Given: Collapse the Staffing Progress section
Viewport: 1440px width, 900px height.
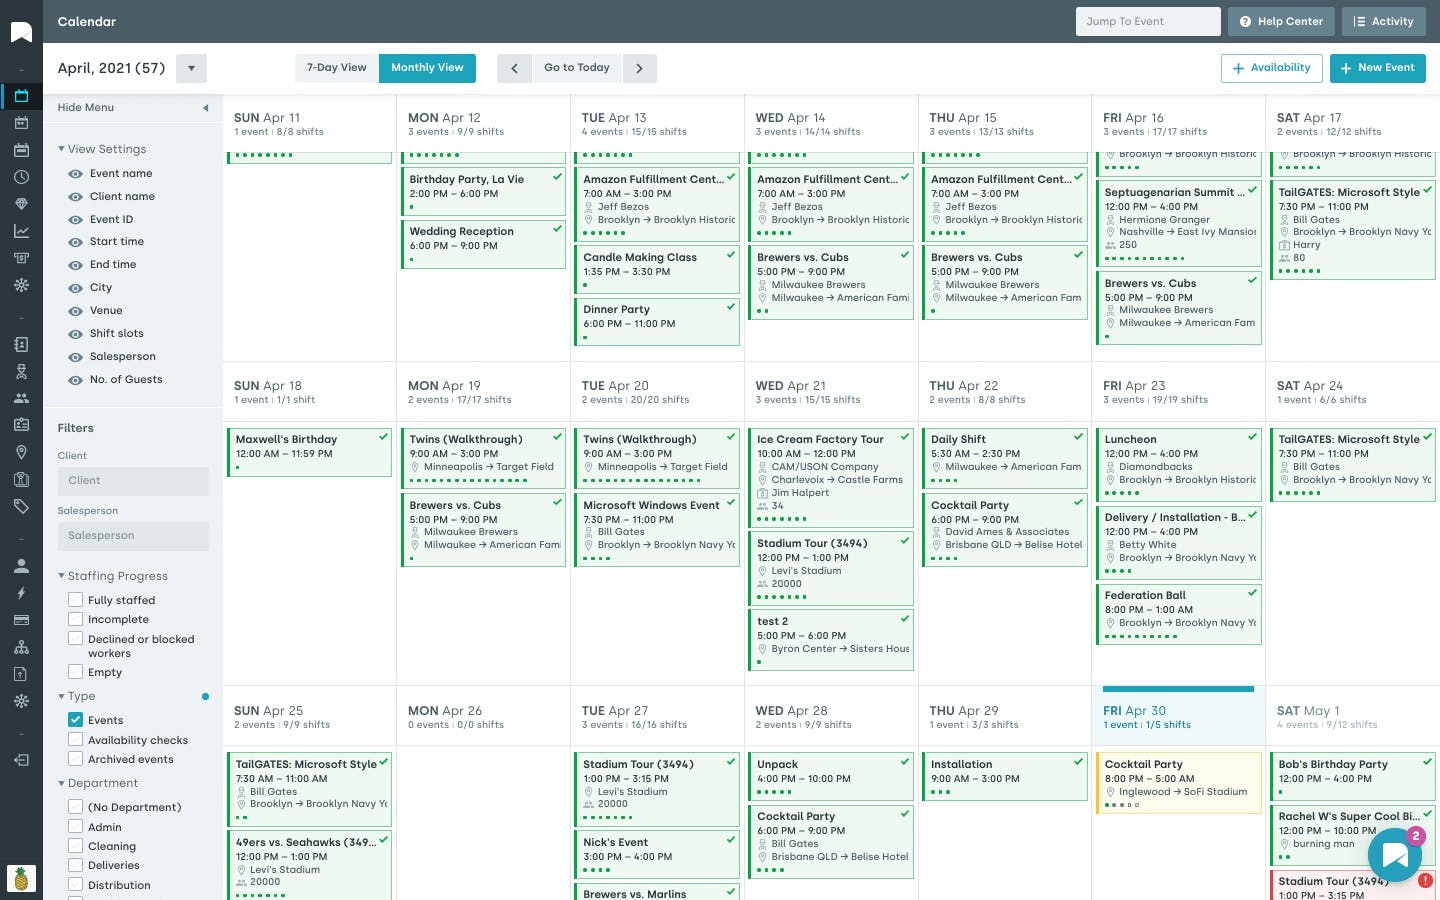Looking at the screenshot, I should [x=62, y=576].
